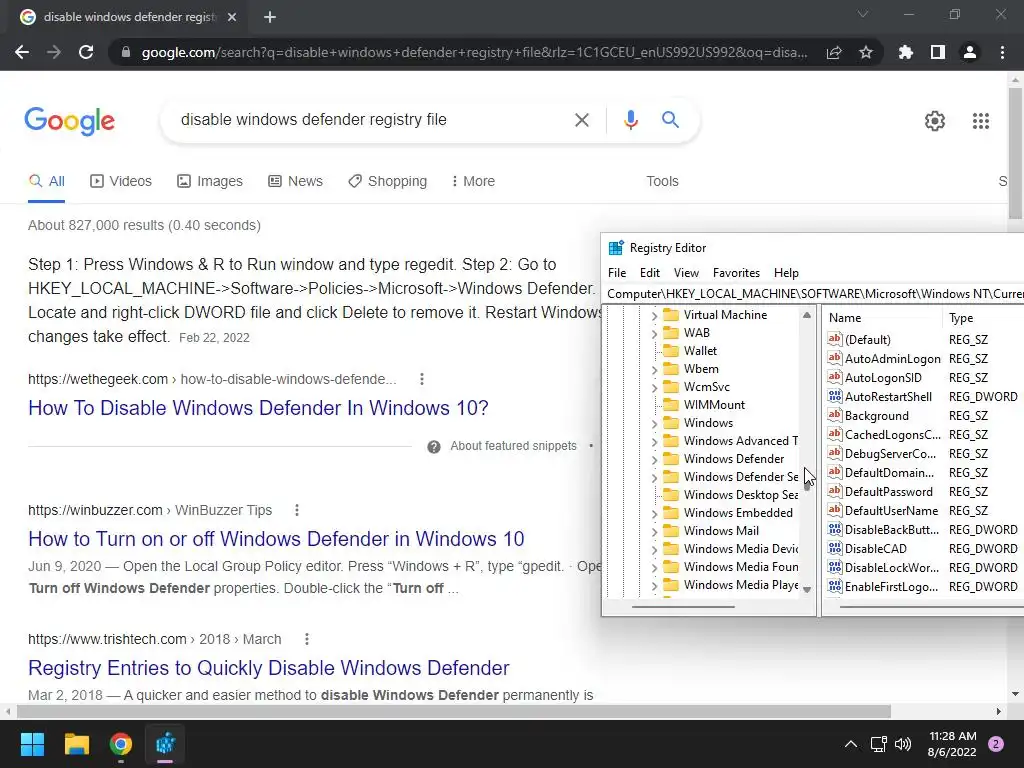Toggle Chrome side panel icon

pyautogui.click(x=938, y=52)
